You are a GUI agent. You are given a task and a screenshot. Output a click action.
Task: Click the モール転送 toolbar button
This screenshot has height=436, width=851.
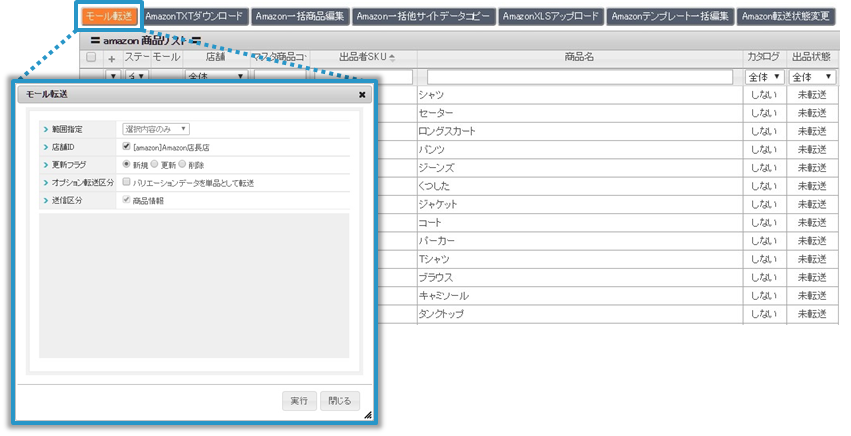tap(109, 16)
